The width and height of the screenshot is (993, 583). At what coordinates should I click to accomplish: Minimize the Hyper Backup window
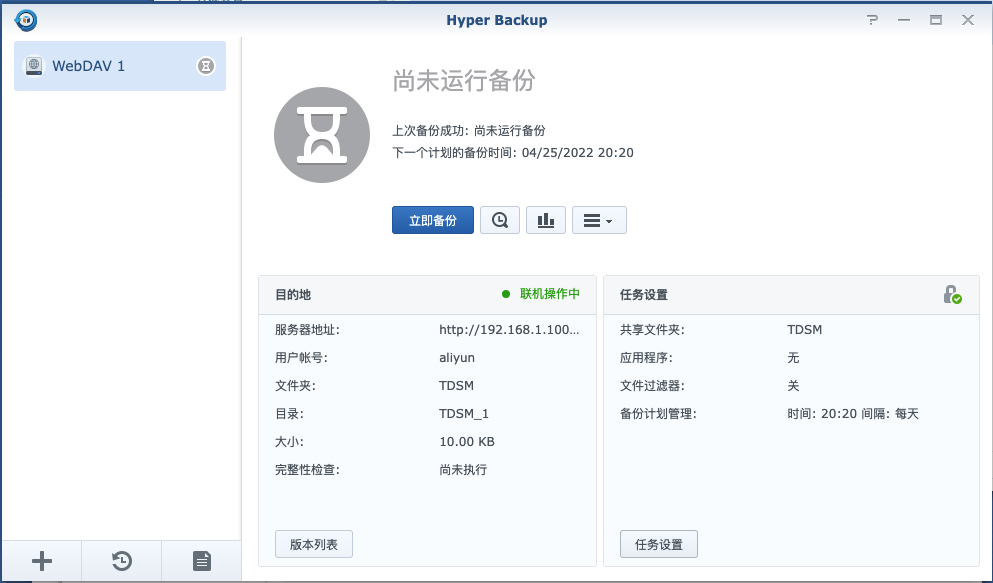[x=904, y=20]
